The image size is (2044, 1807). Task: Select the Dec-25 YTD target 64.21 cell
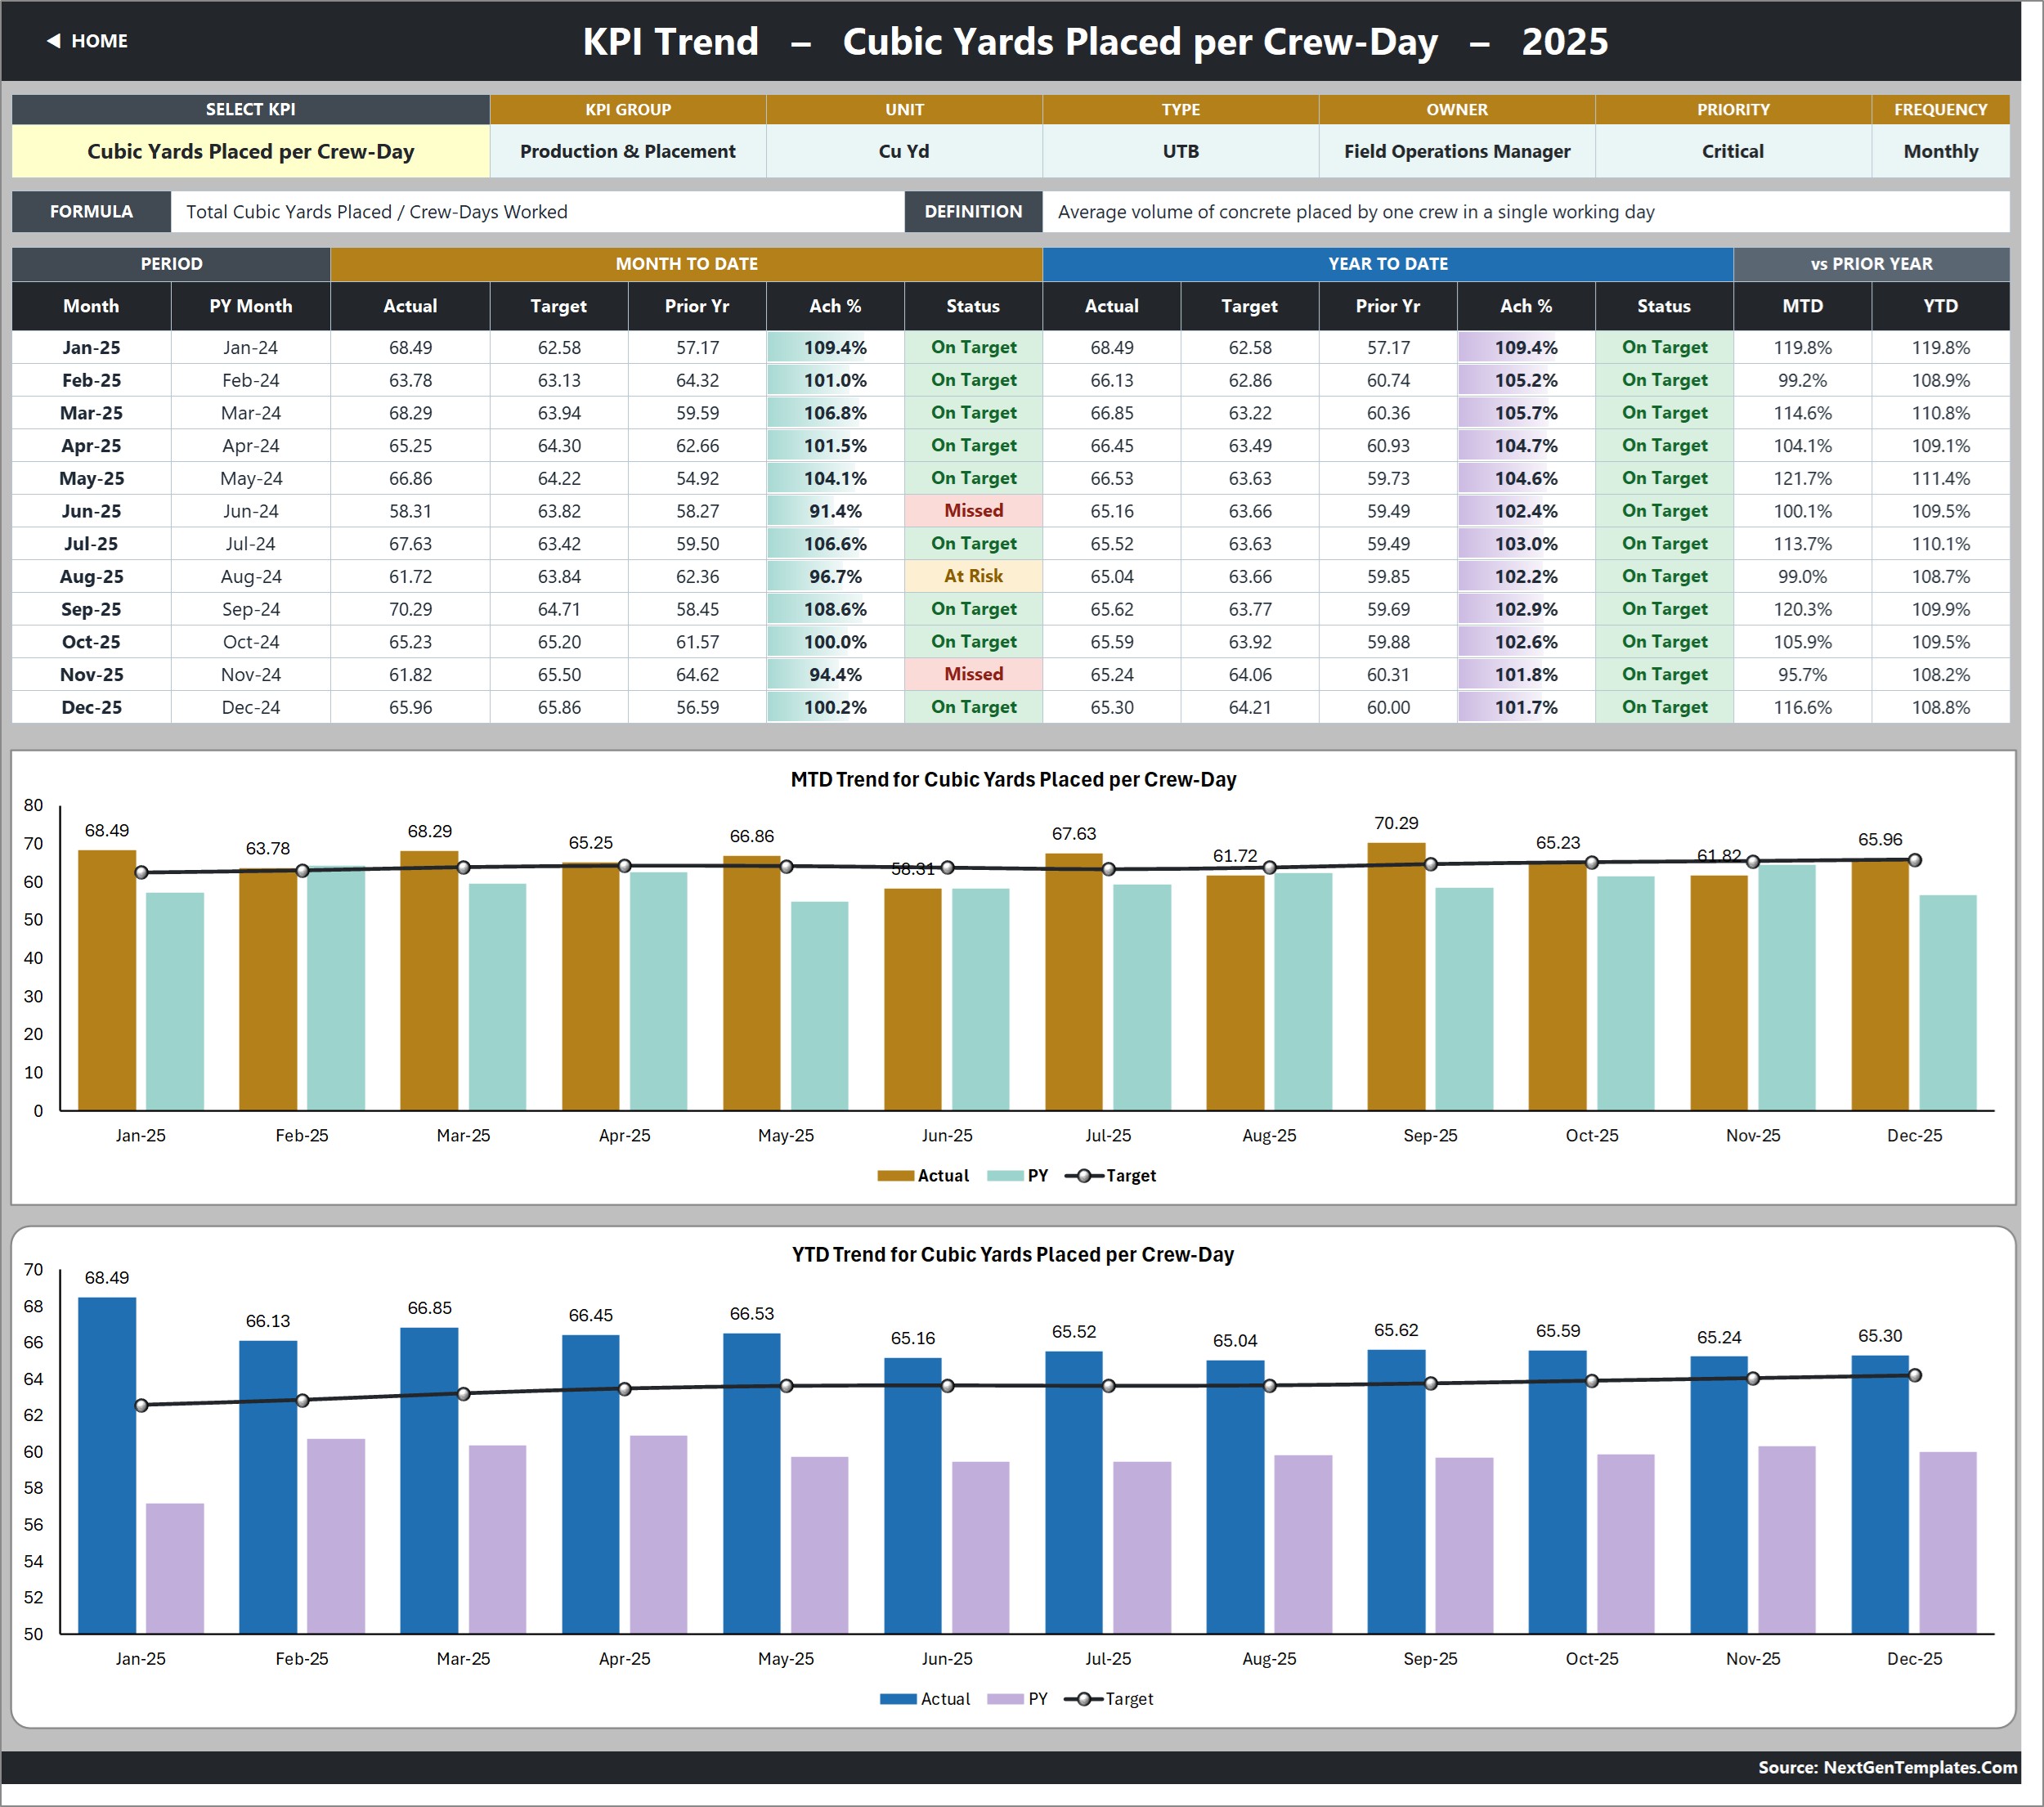point(1249,707)
